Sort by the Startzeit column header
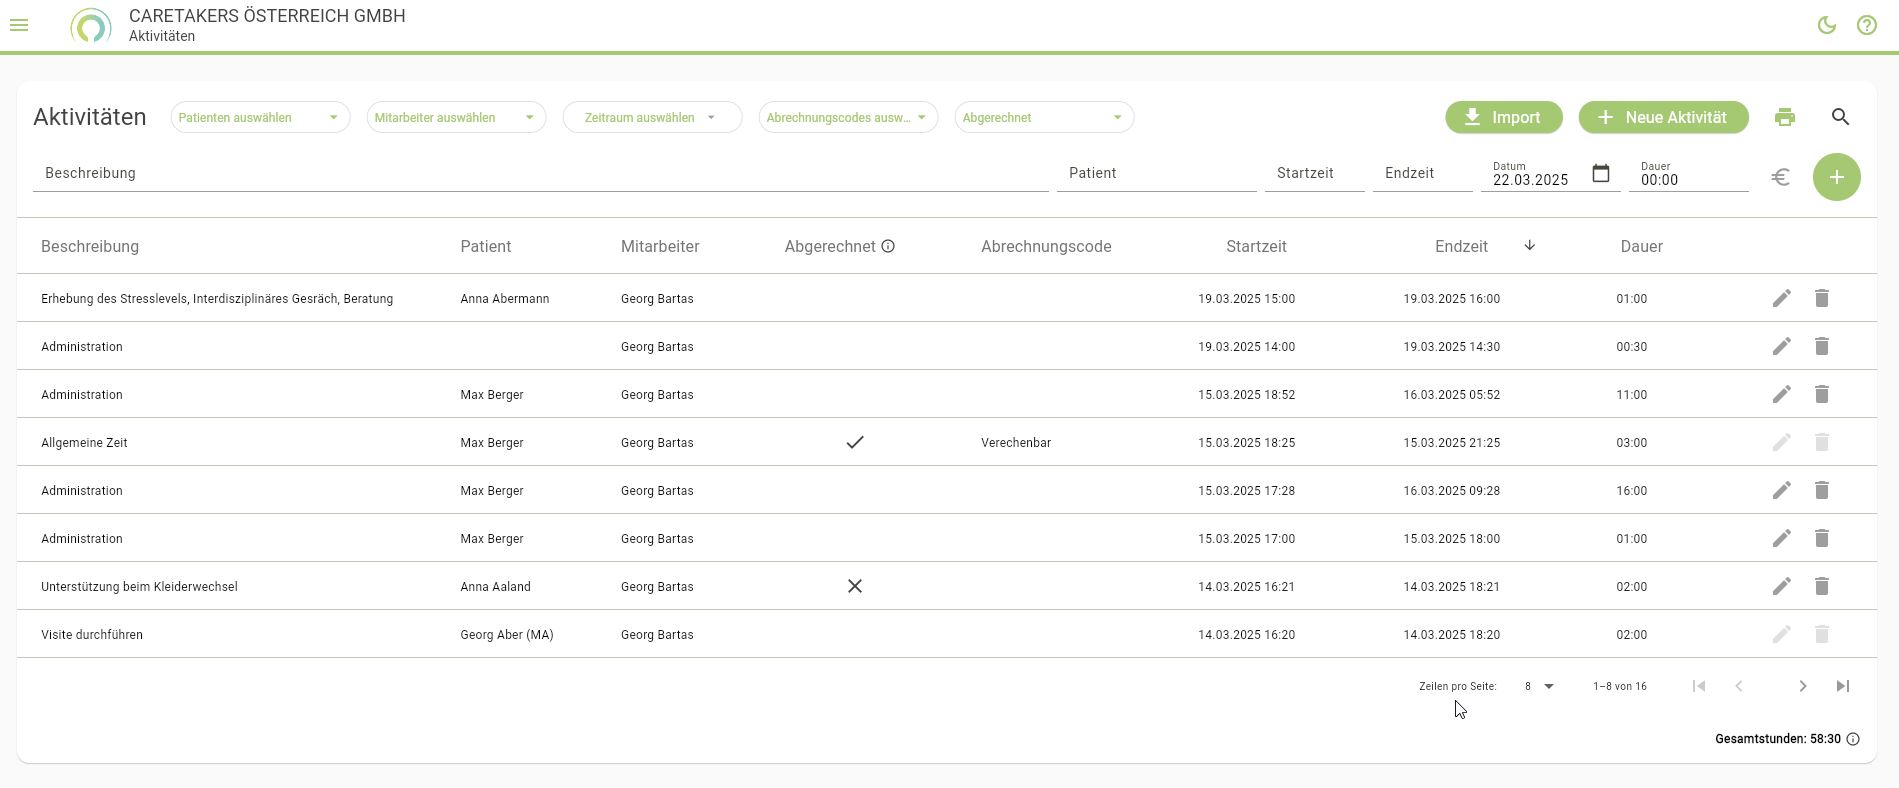 [x=1256, y=246]
